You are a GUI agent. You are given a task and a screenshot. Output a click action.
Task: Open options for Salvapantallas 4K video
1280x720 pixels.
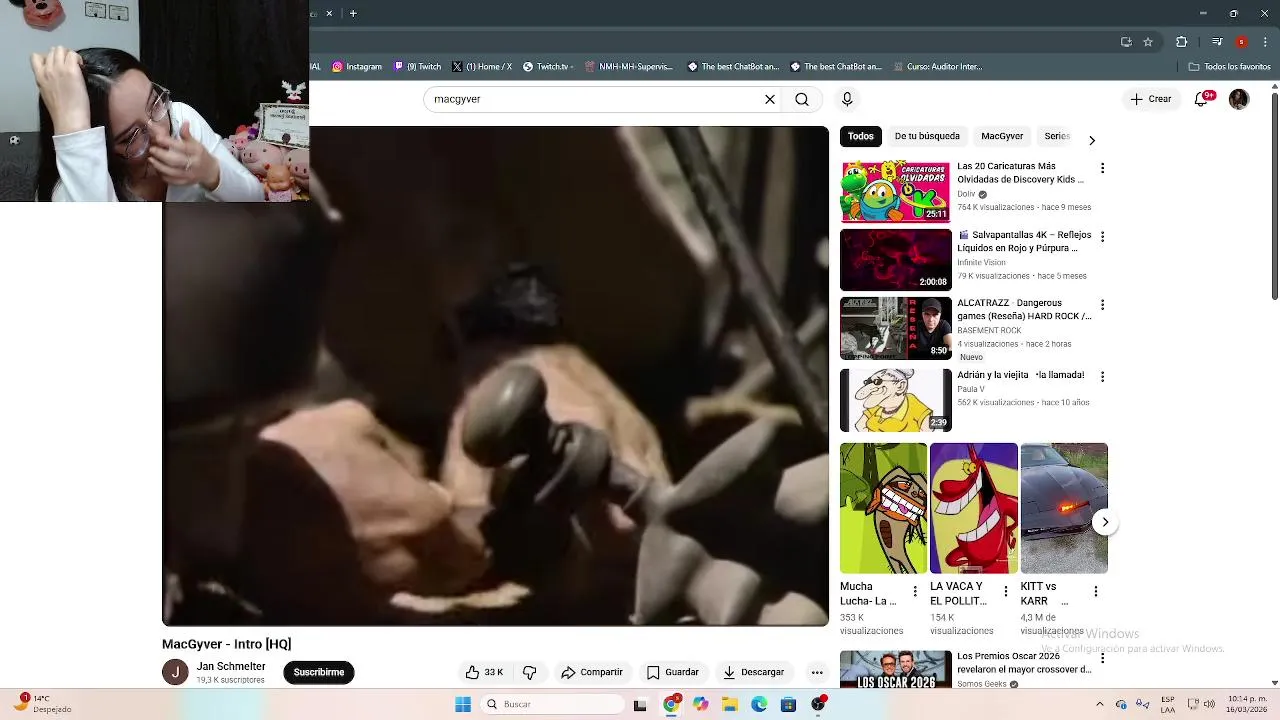point(1102,237)
